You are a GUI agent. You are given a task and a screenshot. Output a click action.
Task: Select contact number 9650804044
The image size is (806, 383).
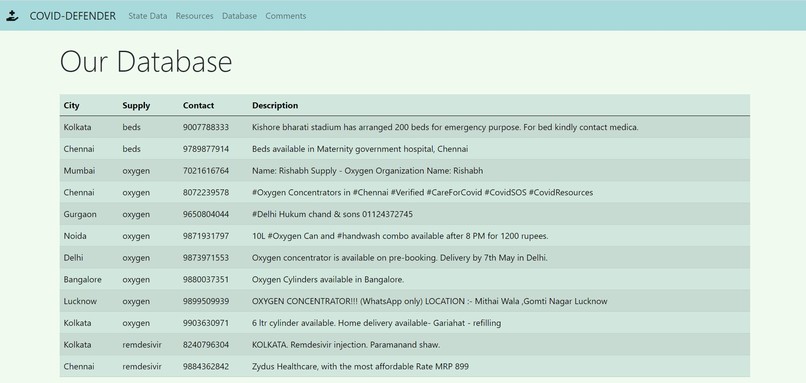tap(206, 214)
